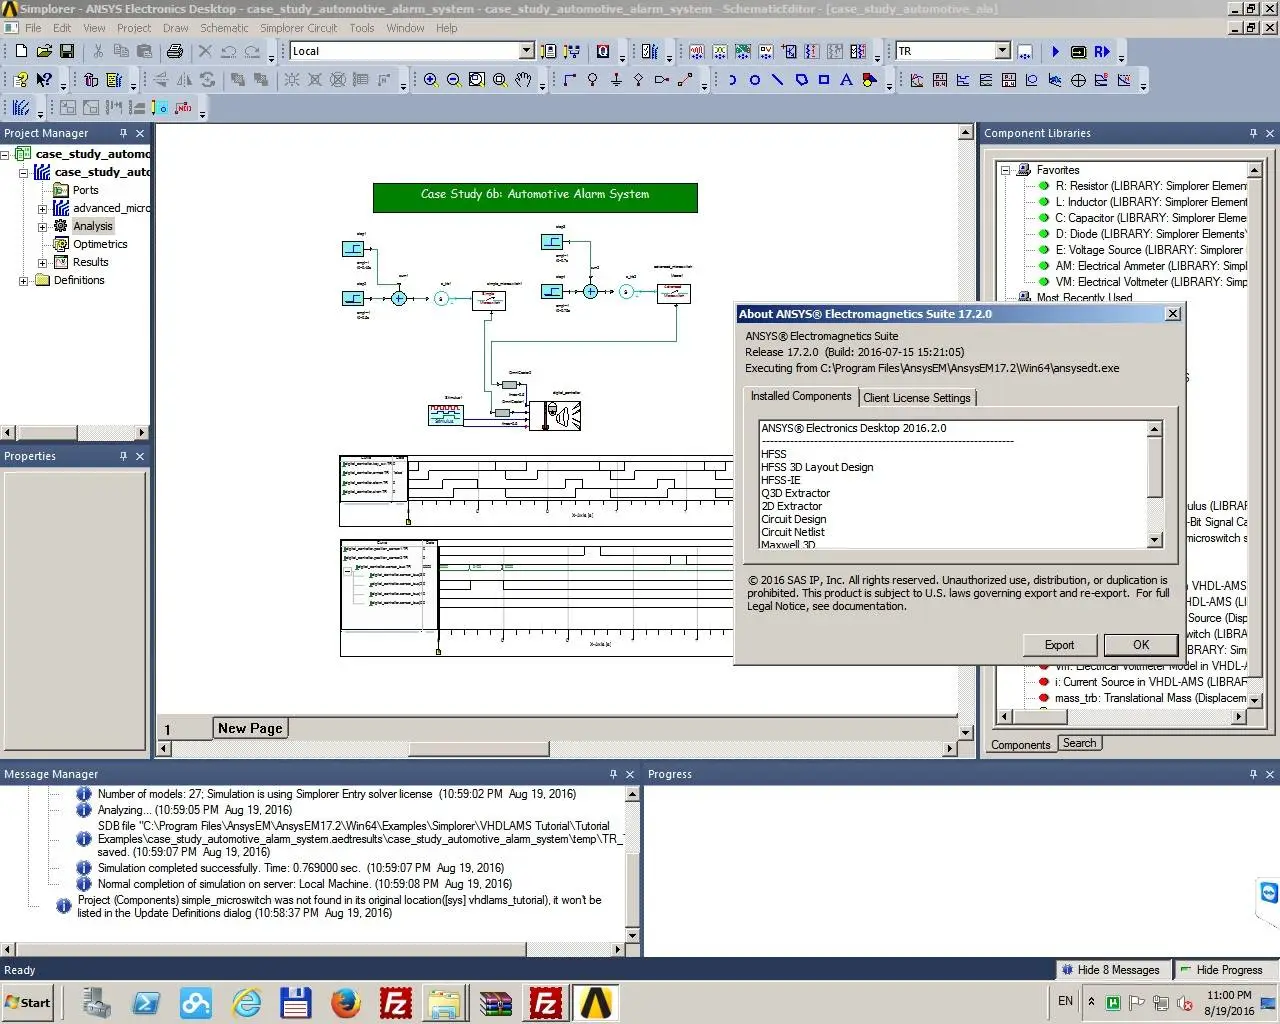Select the Draw Arc tool
The height and width of the screenshot is (1024, 1280).
(x=732, y=80)
